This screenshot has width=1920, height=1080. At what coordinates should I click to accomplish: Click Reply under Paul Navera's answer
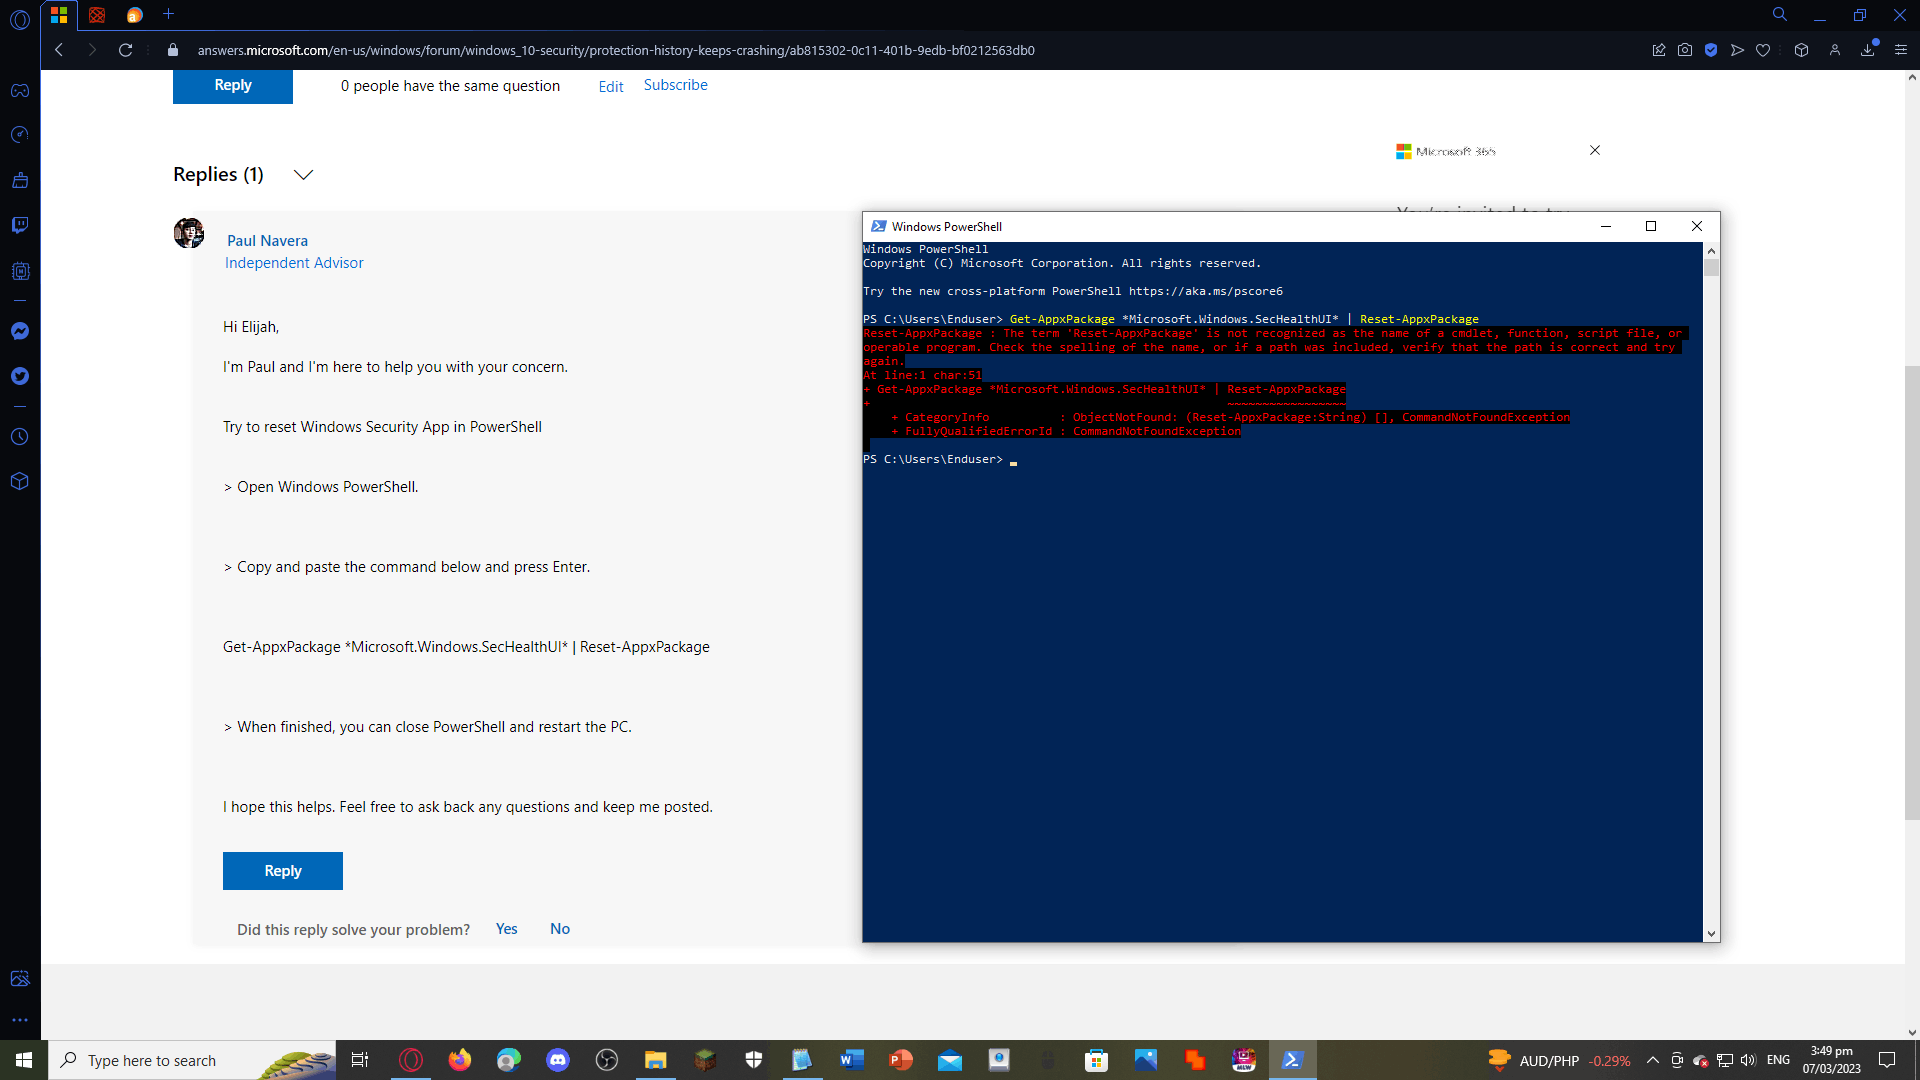(x=282, y=871)
